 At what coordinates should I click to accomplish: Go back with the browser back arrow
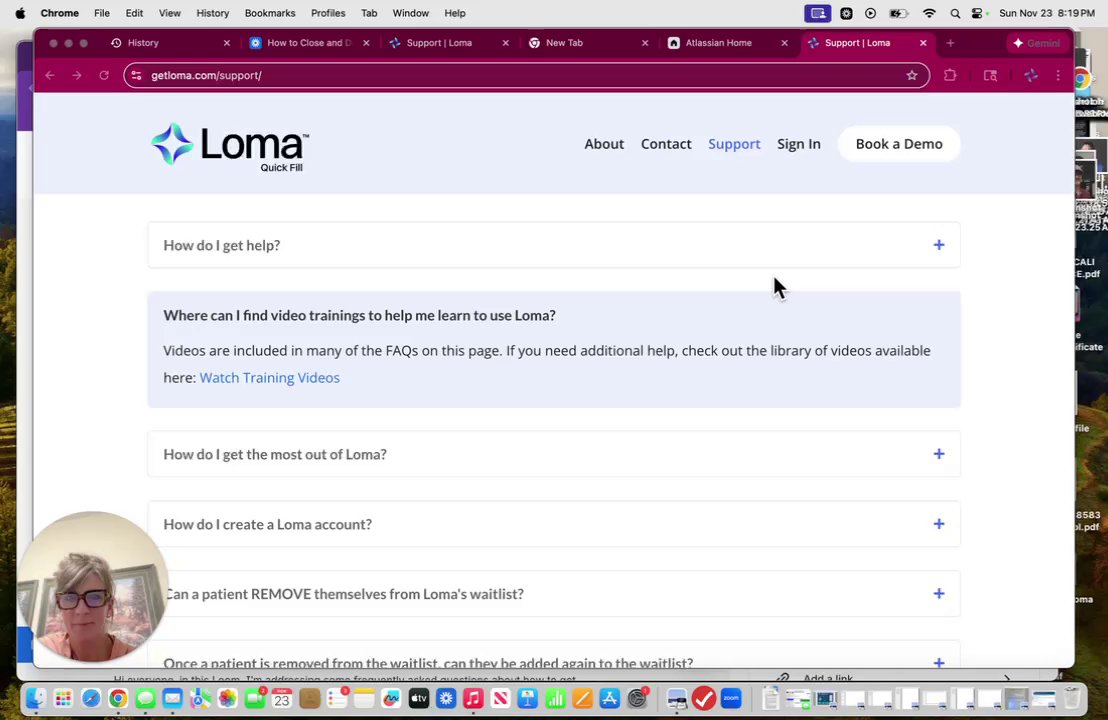pos(50,76)
